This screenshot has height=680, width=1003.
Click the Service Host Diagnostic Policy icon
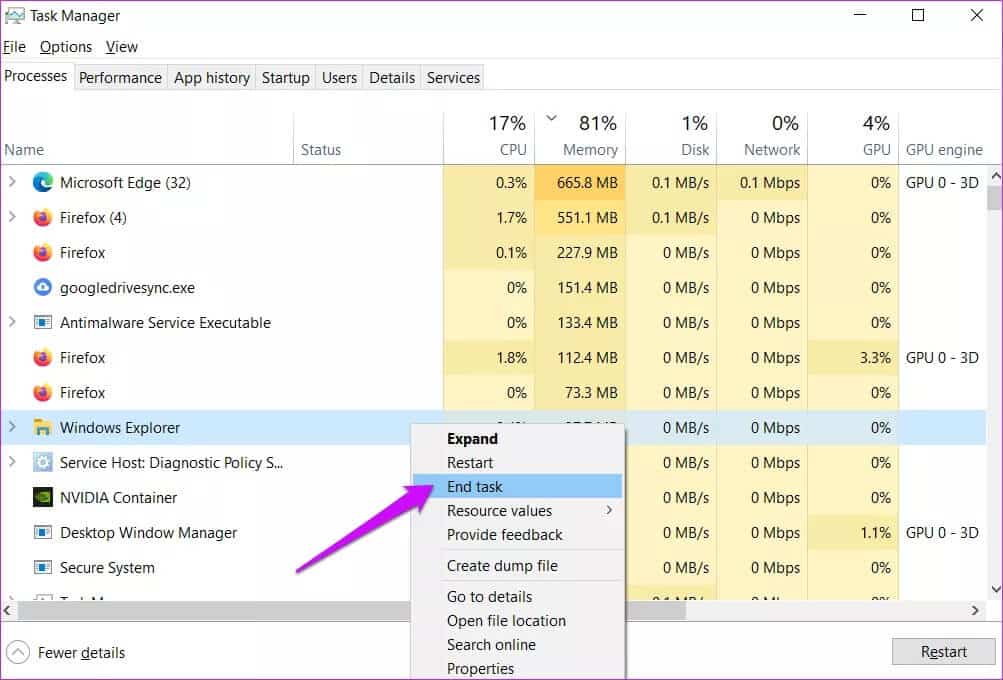click(x=42, y=463)
